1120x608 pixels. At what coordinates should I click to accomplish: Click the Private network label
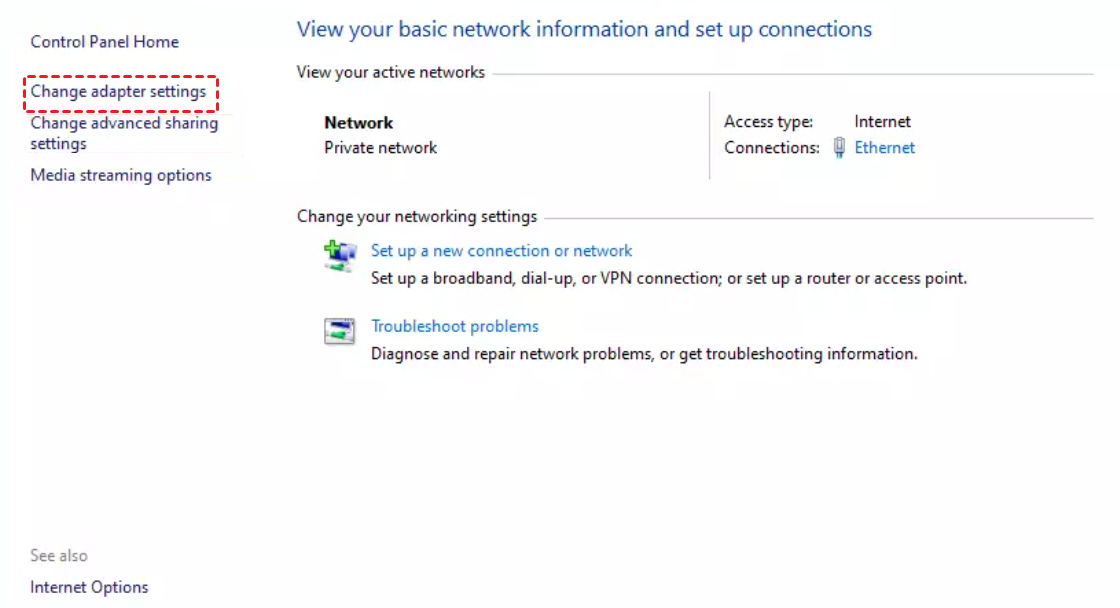381,148
